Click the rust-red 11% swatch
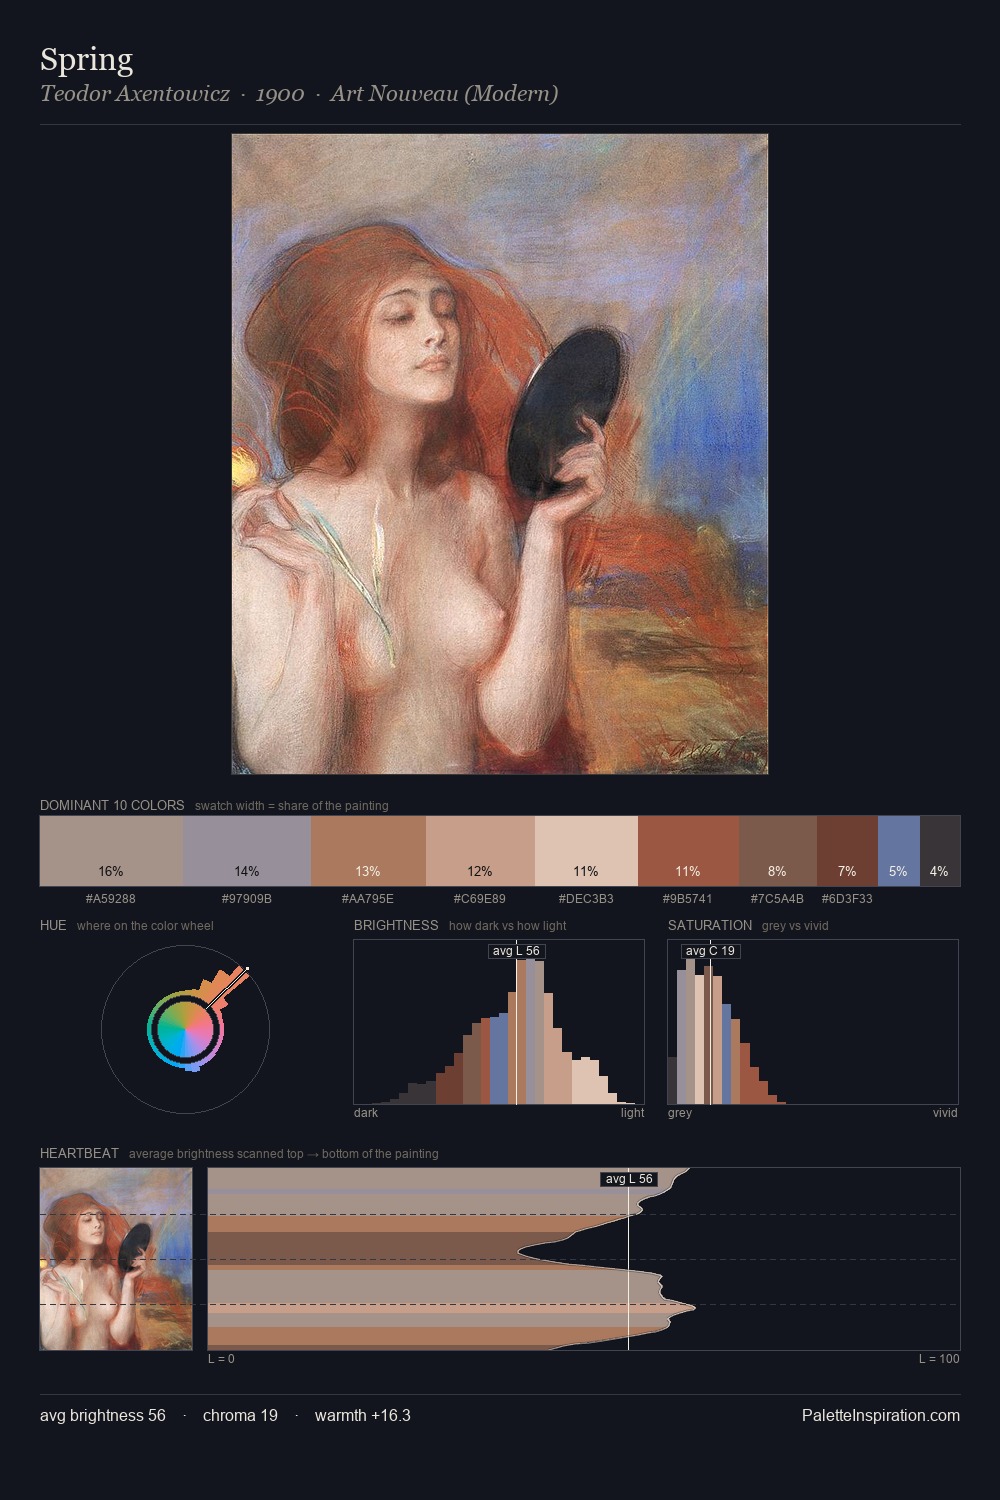This screenshot has width=1000, height=1500. [x=688, y=851]
